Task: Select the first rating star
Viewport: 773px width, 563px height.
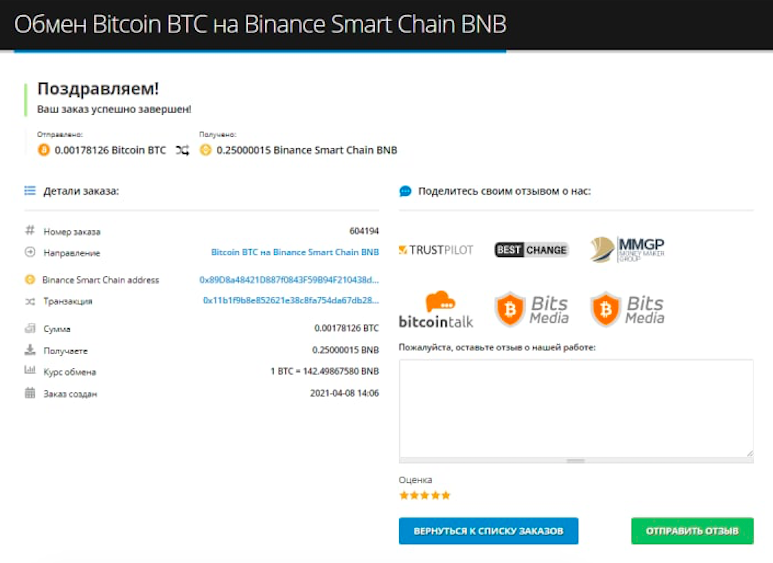Action: pyautogui.click(x=404, y=495)
